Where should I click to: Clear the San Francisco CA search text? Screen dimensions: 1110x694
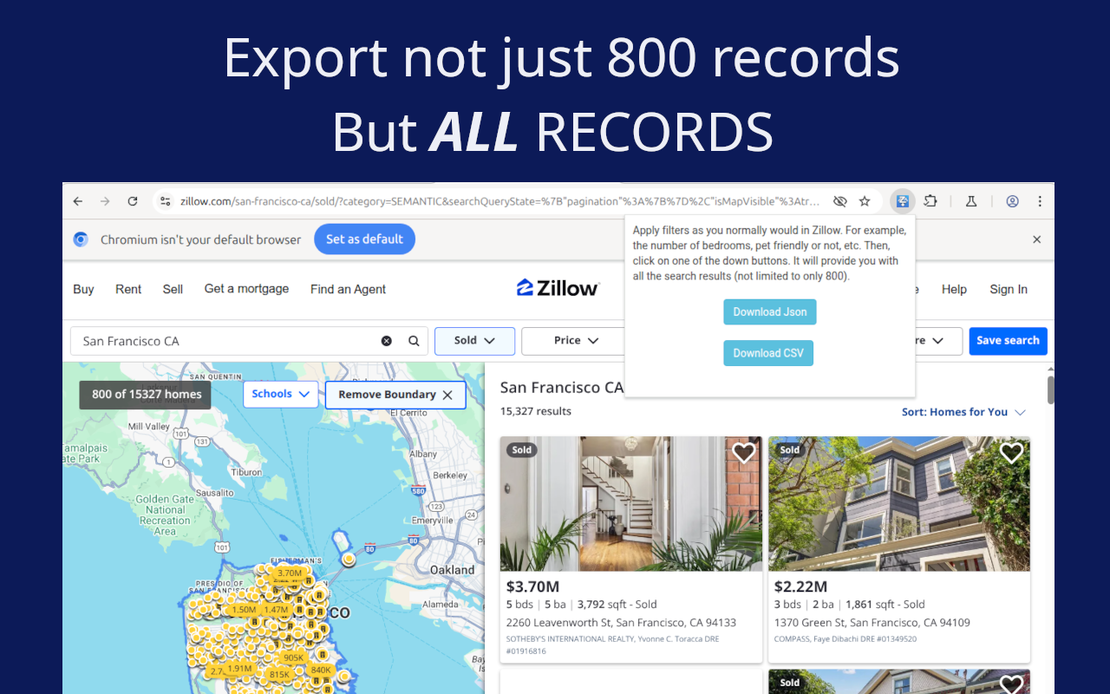click(386, 341)
